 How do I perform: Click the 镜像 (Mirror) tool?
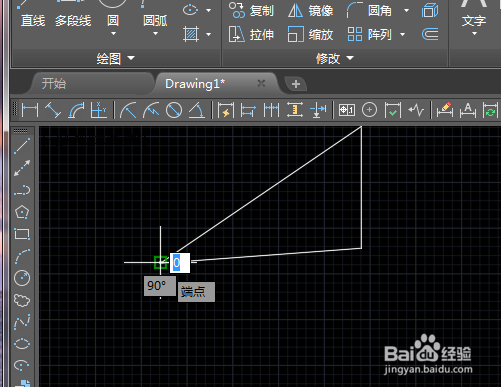pyautogui.click(x=311, y=11)
